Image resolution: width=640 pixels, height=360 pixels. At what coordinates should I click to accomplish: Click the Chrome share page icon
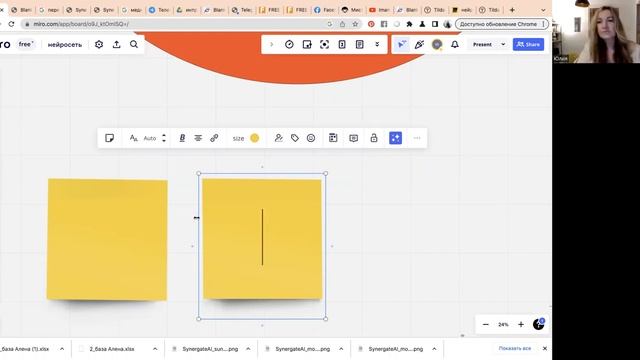[x=342, y=24]
